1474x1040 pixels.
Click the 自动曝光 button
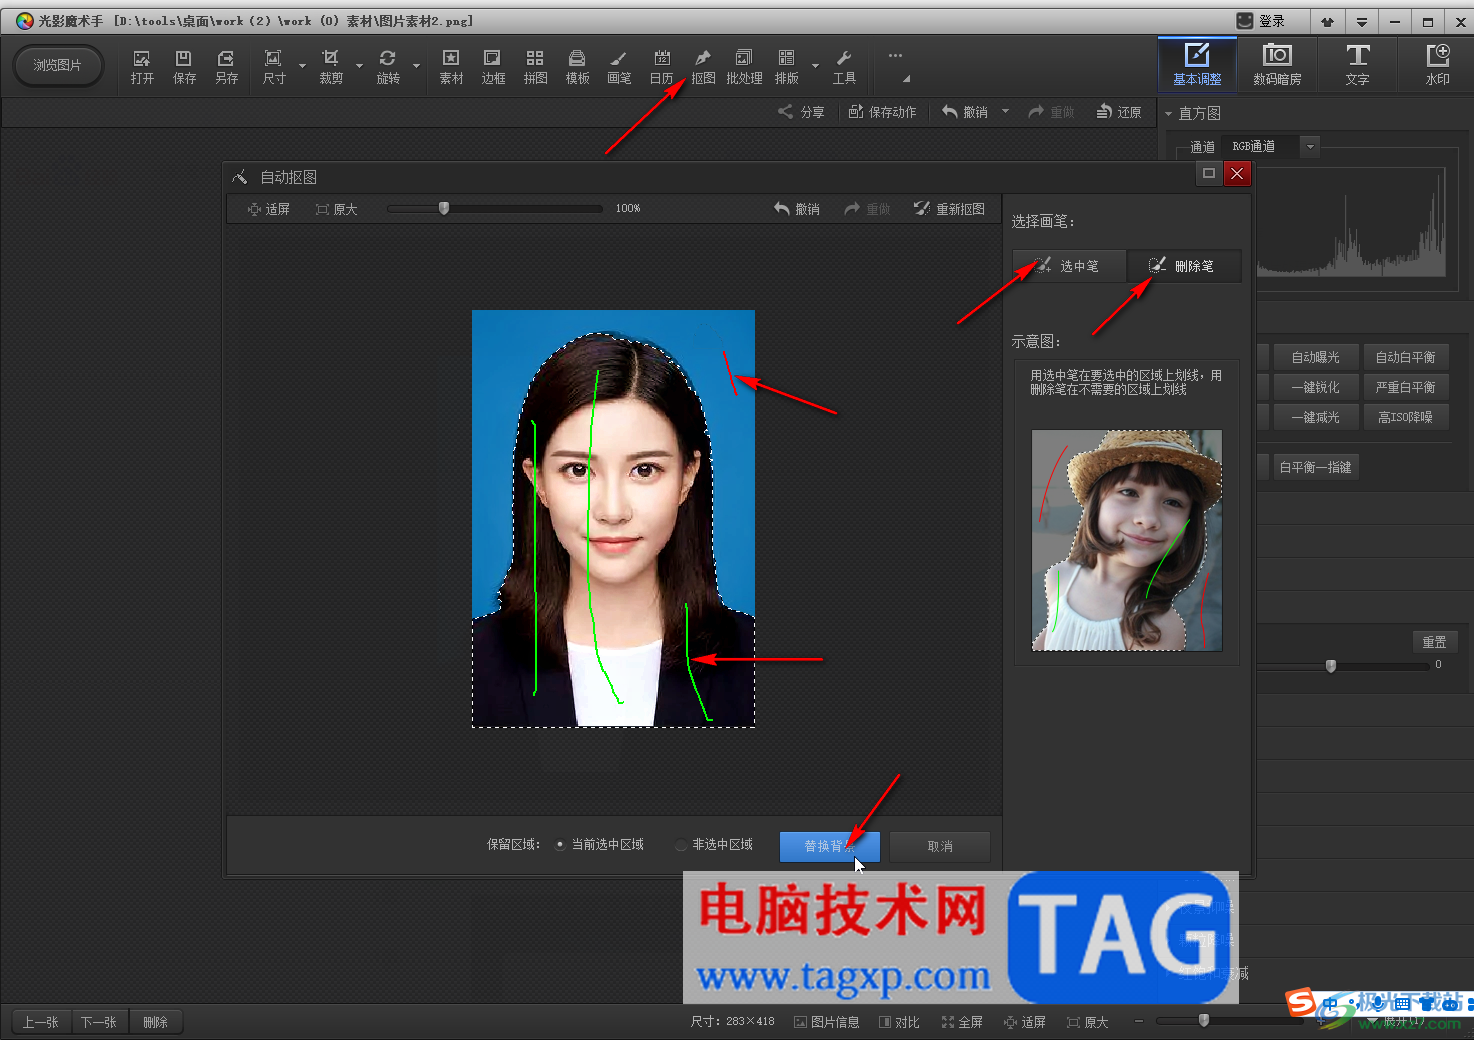(1315, 357)
